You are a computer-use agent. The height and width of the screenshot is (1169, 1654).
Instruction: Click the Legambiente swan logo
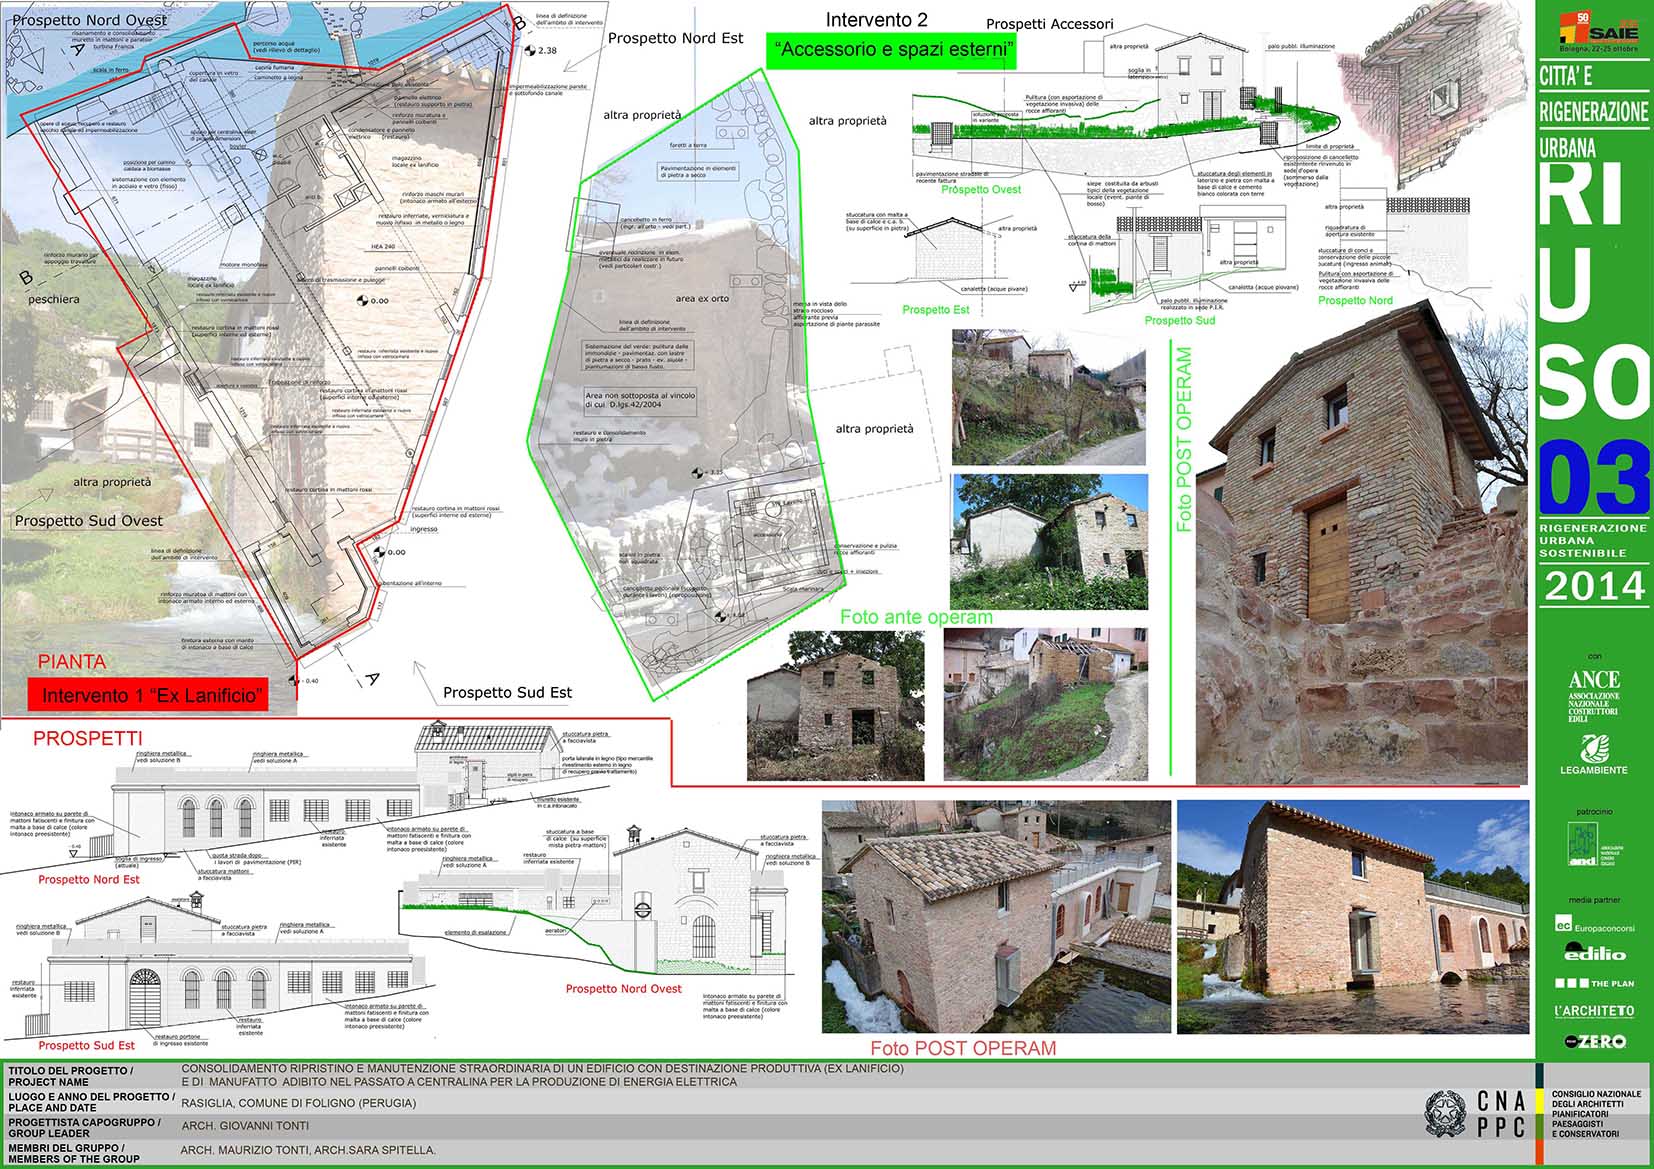click(1593, 755)
